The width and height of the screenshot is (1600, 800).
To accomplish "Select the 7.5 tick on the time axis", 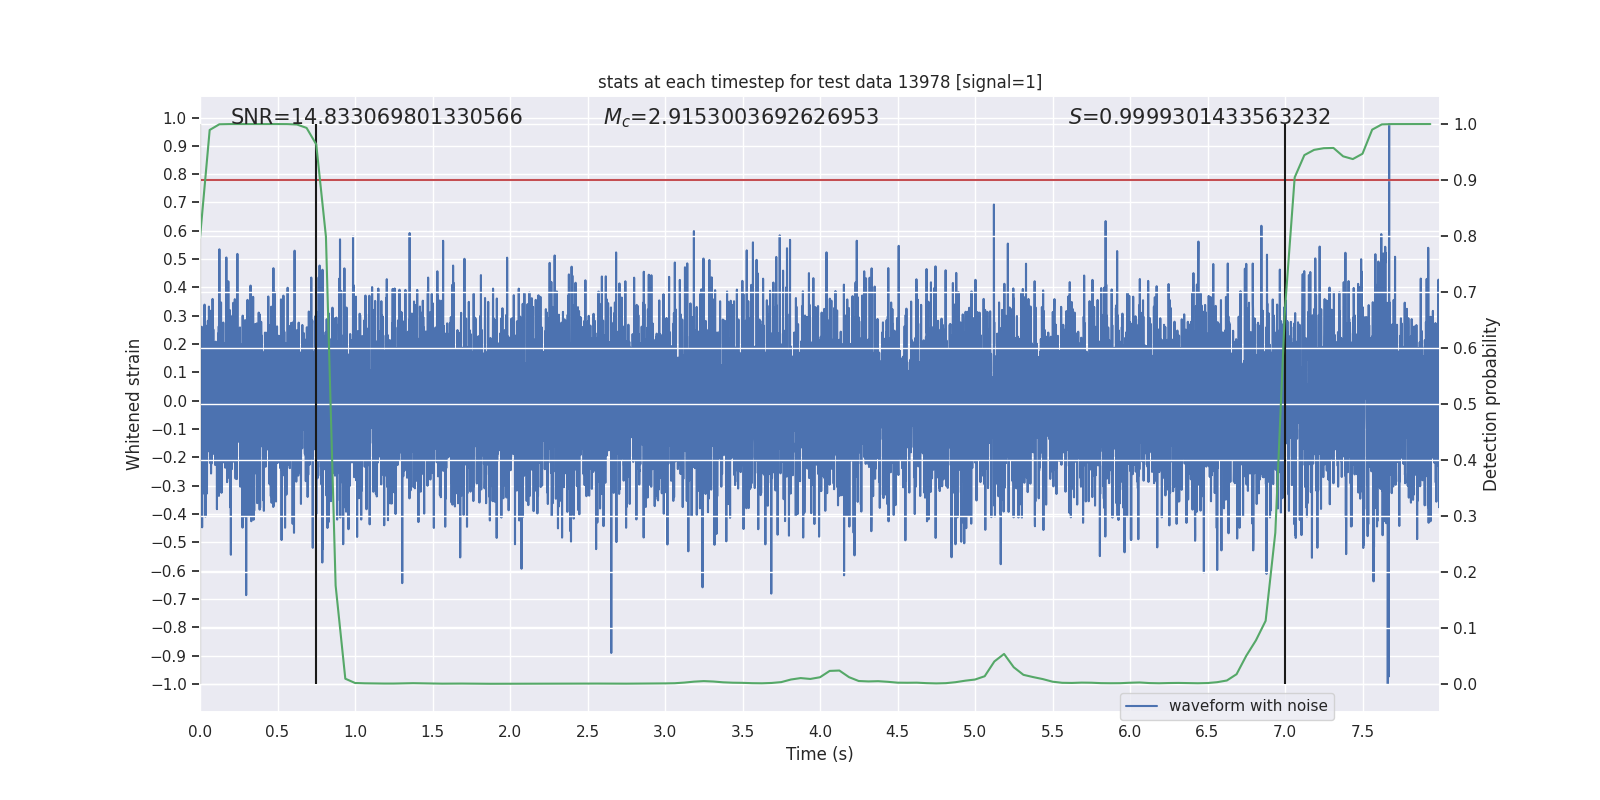I will [x=1362, y=731].
